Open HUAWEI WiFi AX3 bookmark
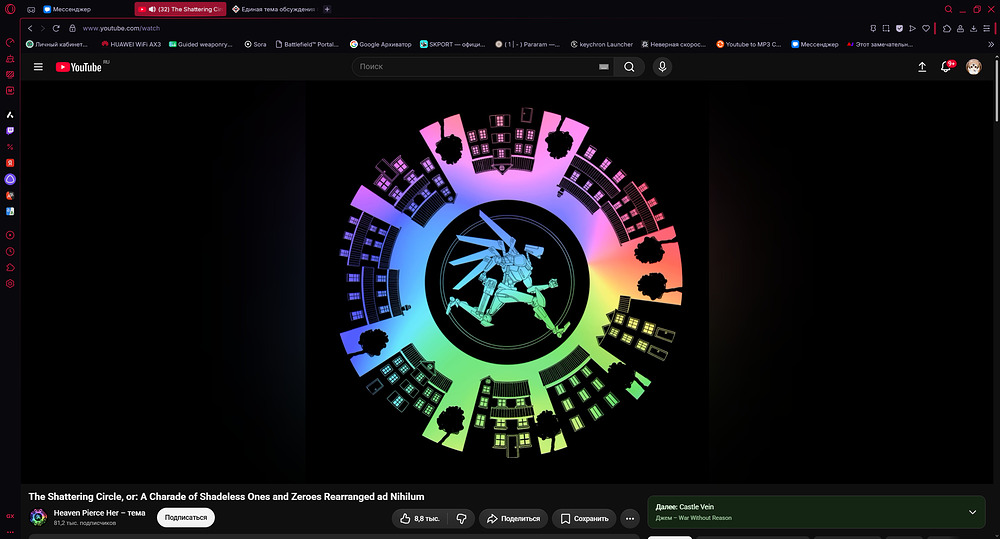Viewport: 1000px width, 539px height. pos(131,45)
